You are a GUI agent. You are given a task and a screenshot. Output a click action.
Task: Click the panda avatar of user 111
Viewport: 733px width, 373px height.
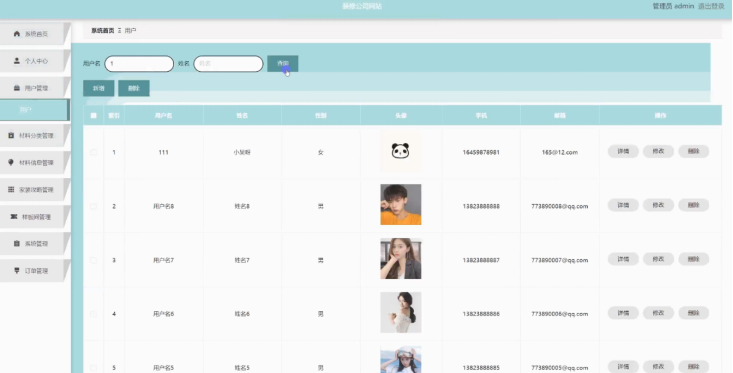(x=401, y=151)
